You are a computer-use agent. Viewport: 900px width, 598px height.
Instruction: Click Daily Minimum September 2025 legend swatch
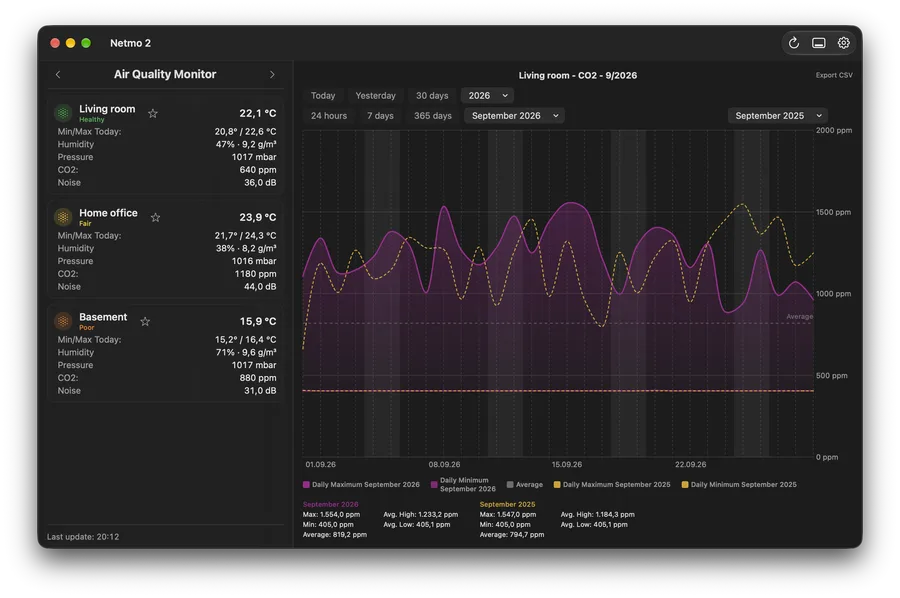tap(685, 484)
